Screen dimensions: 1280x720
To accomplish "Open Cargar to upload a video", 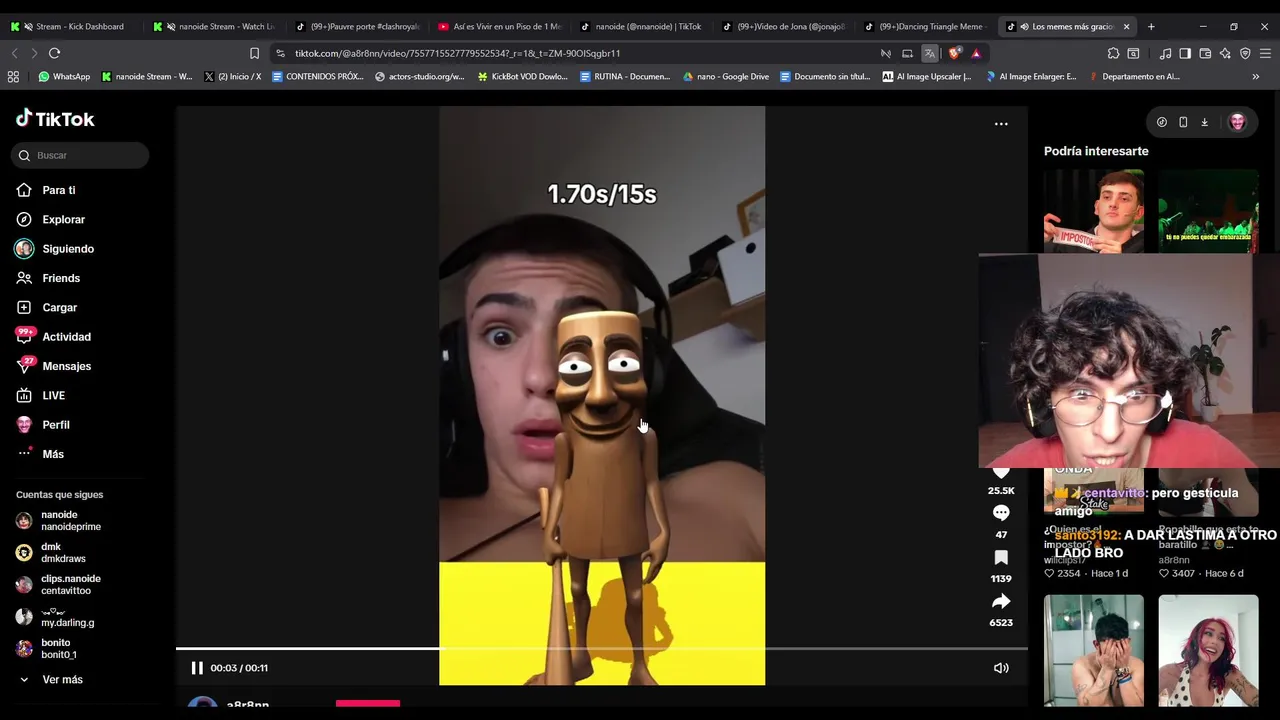I will pyautogui.click(x=59, y=307).
